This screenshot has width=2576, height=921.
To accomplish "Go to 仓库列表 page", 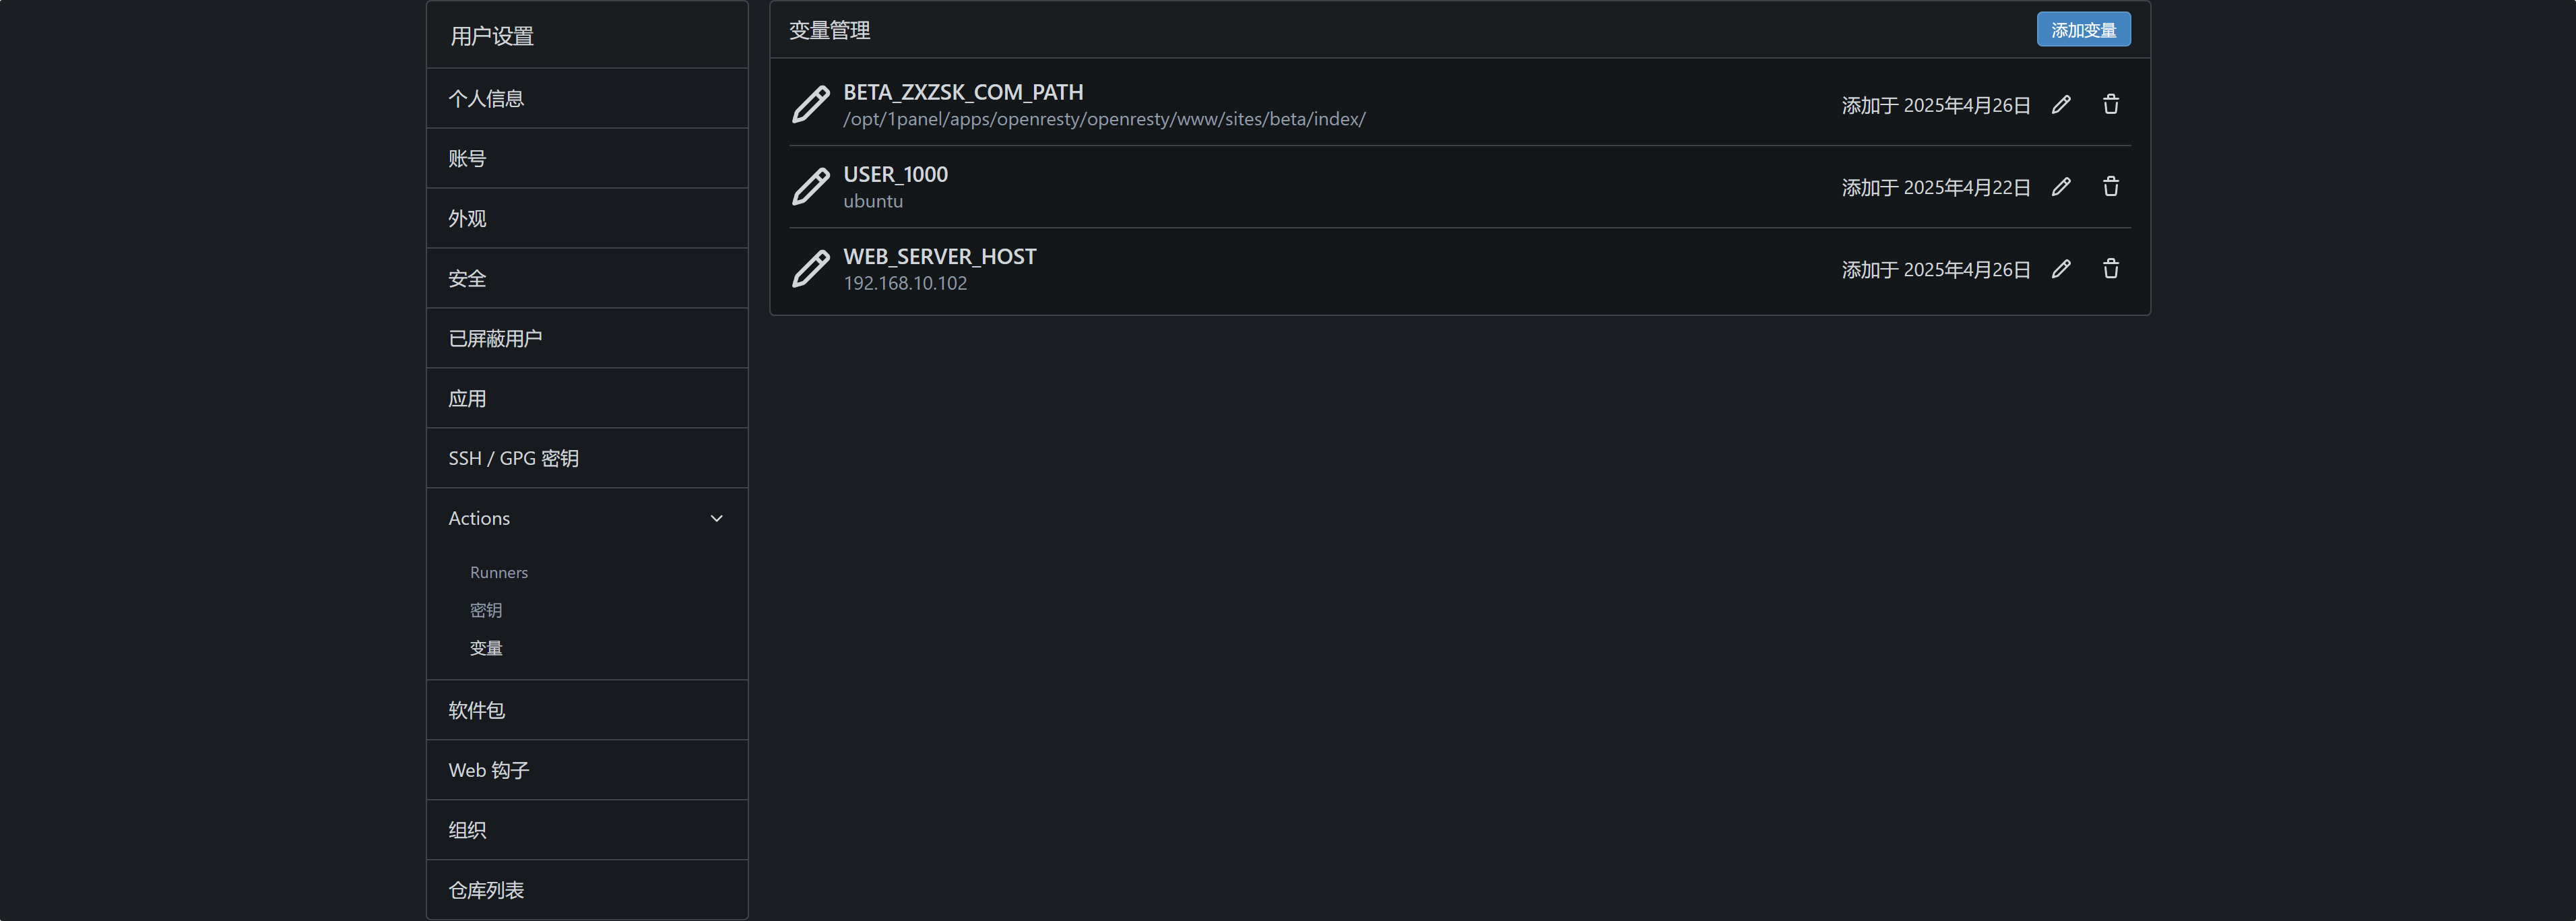I will tap(486, 890).
